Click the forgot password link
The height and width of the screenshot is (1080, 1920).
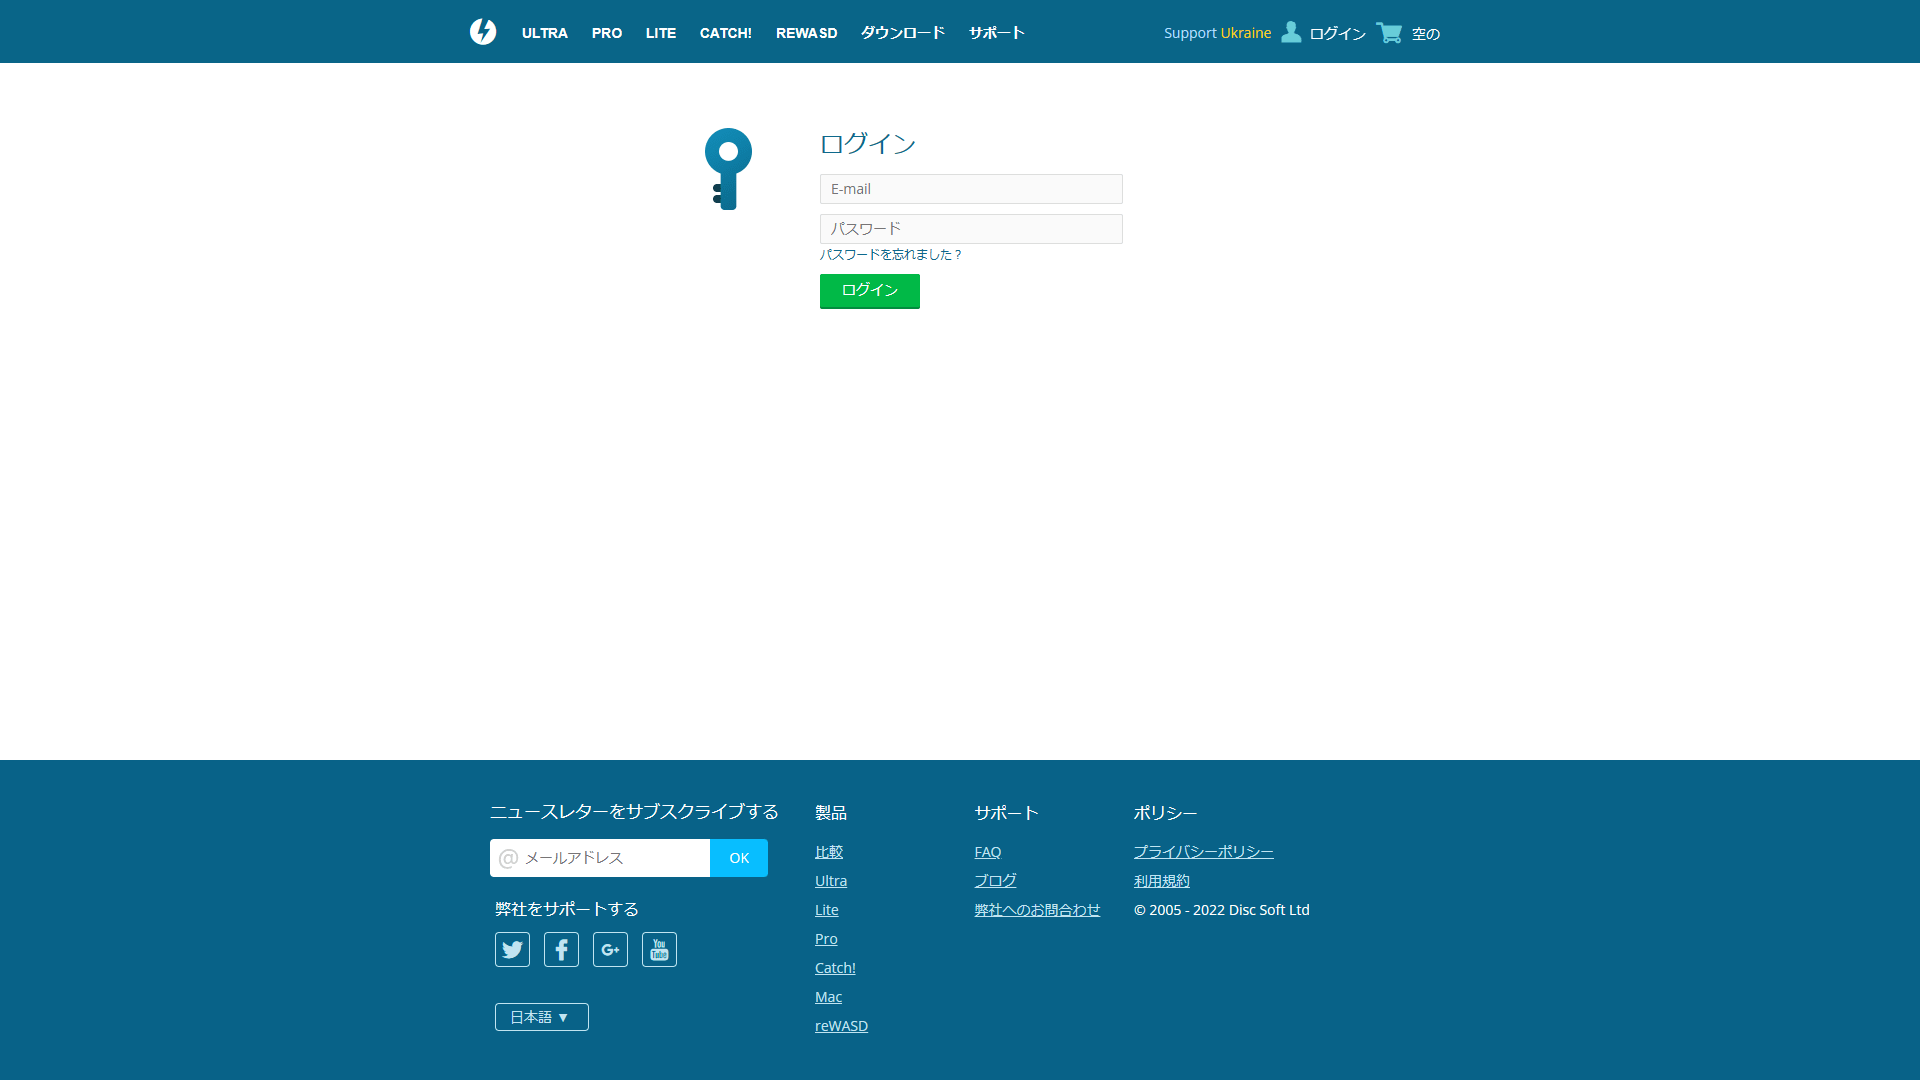pyautogui.click(x=890, y=255)
